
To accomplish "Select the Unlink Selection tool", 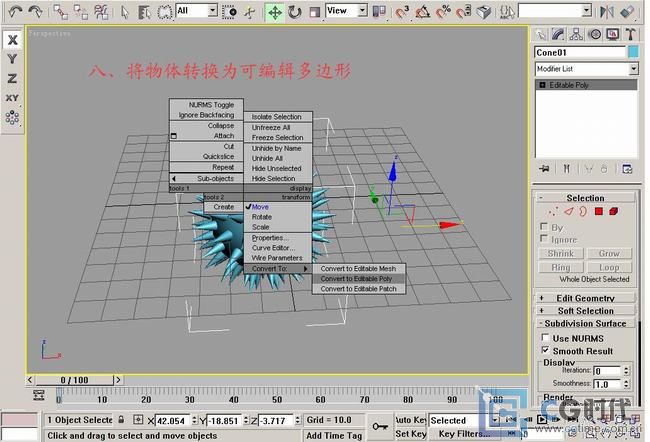I will [81, 12].
